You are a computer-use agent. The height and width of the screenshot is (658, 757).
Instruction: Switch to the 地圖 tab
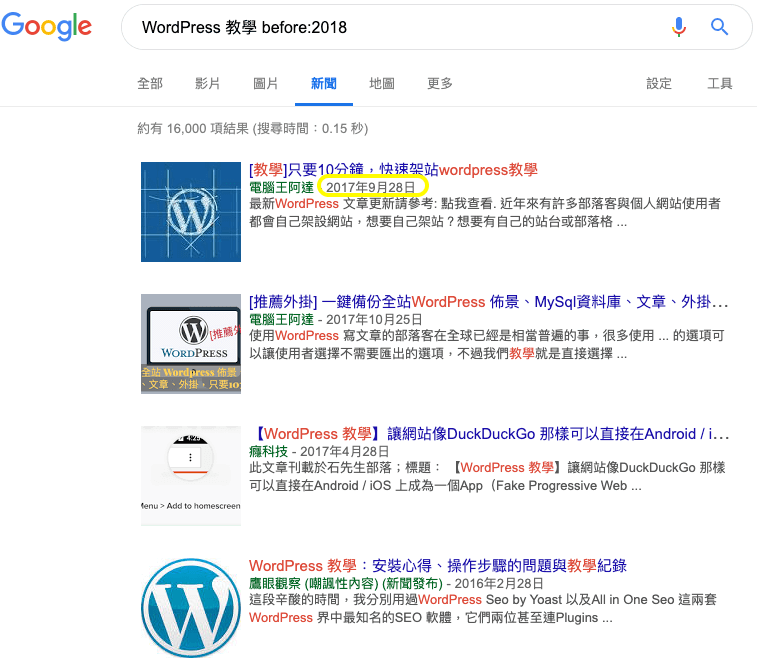tap(382, 84)
